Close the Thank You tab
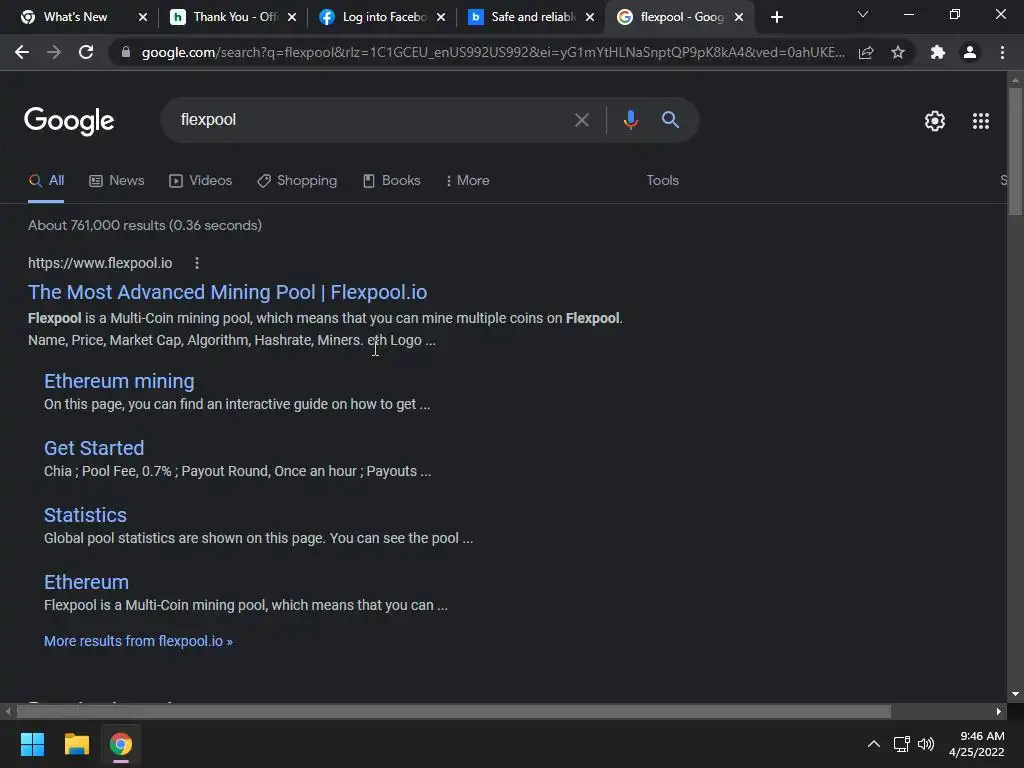Screen dimensions: 1024x768 [292, 17]
